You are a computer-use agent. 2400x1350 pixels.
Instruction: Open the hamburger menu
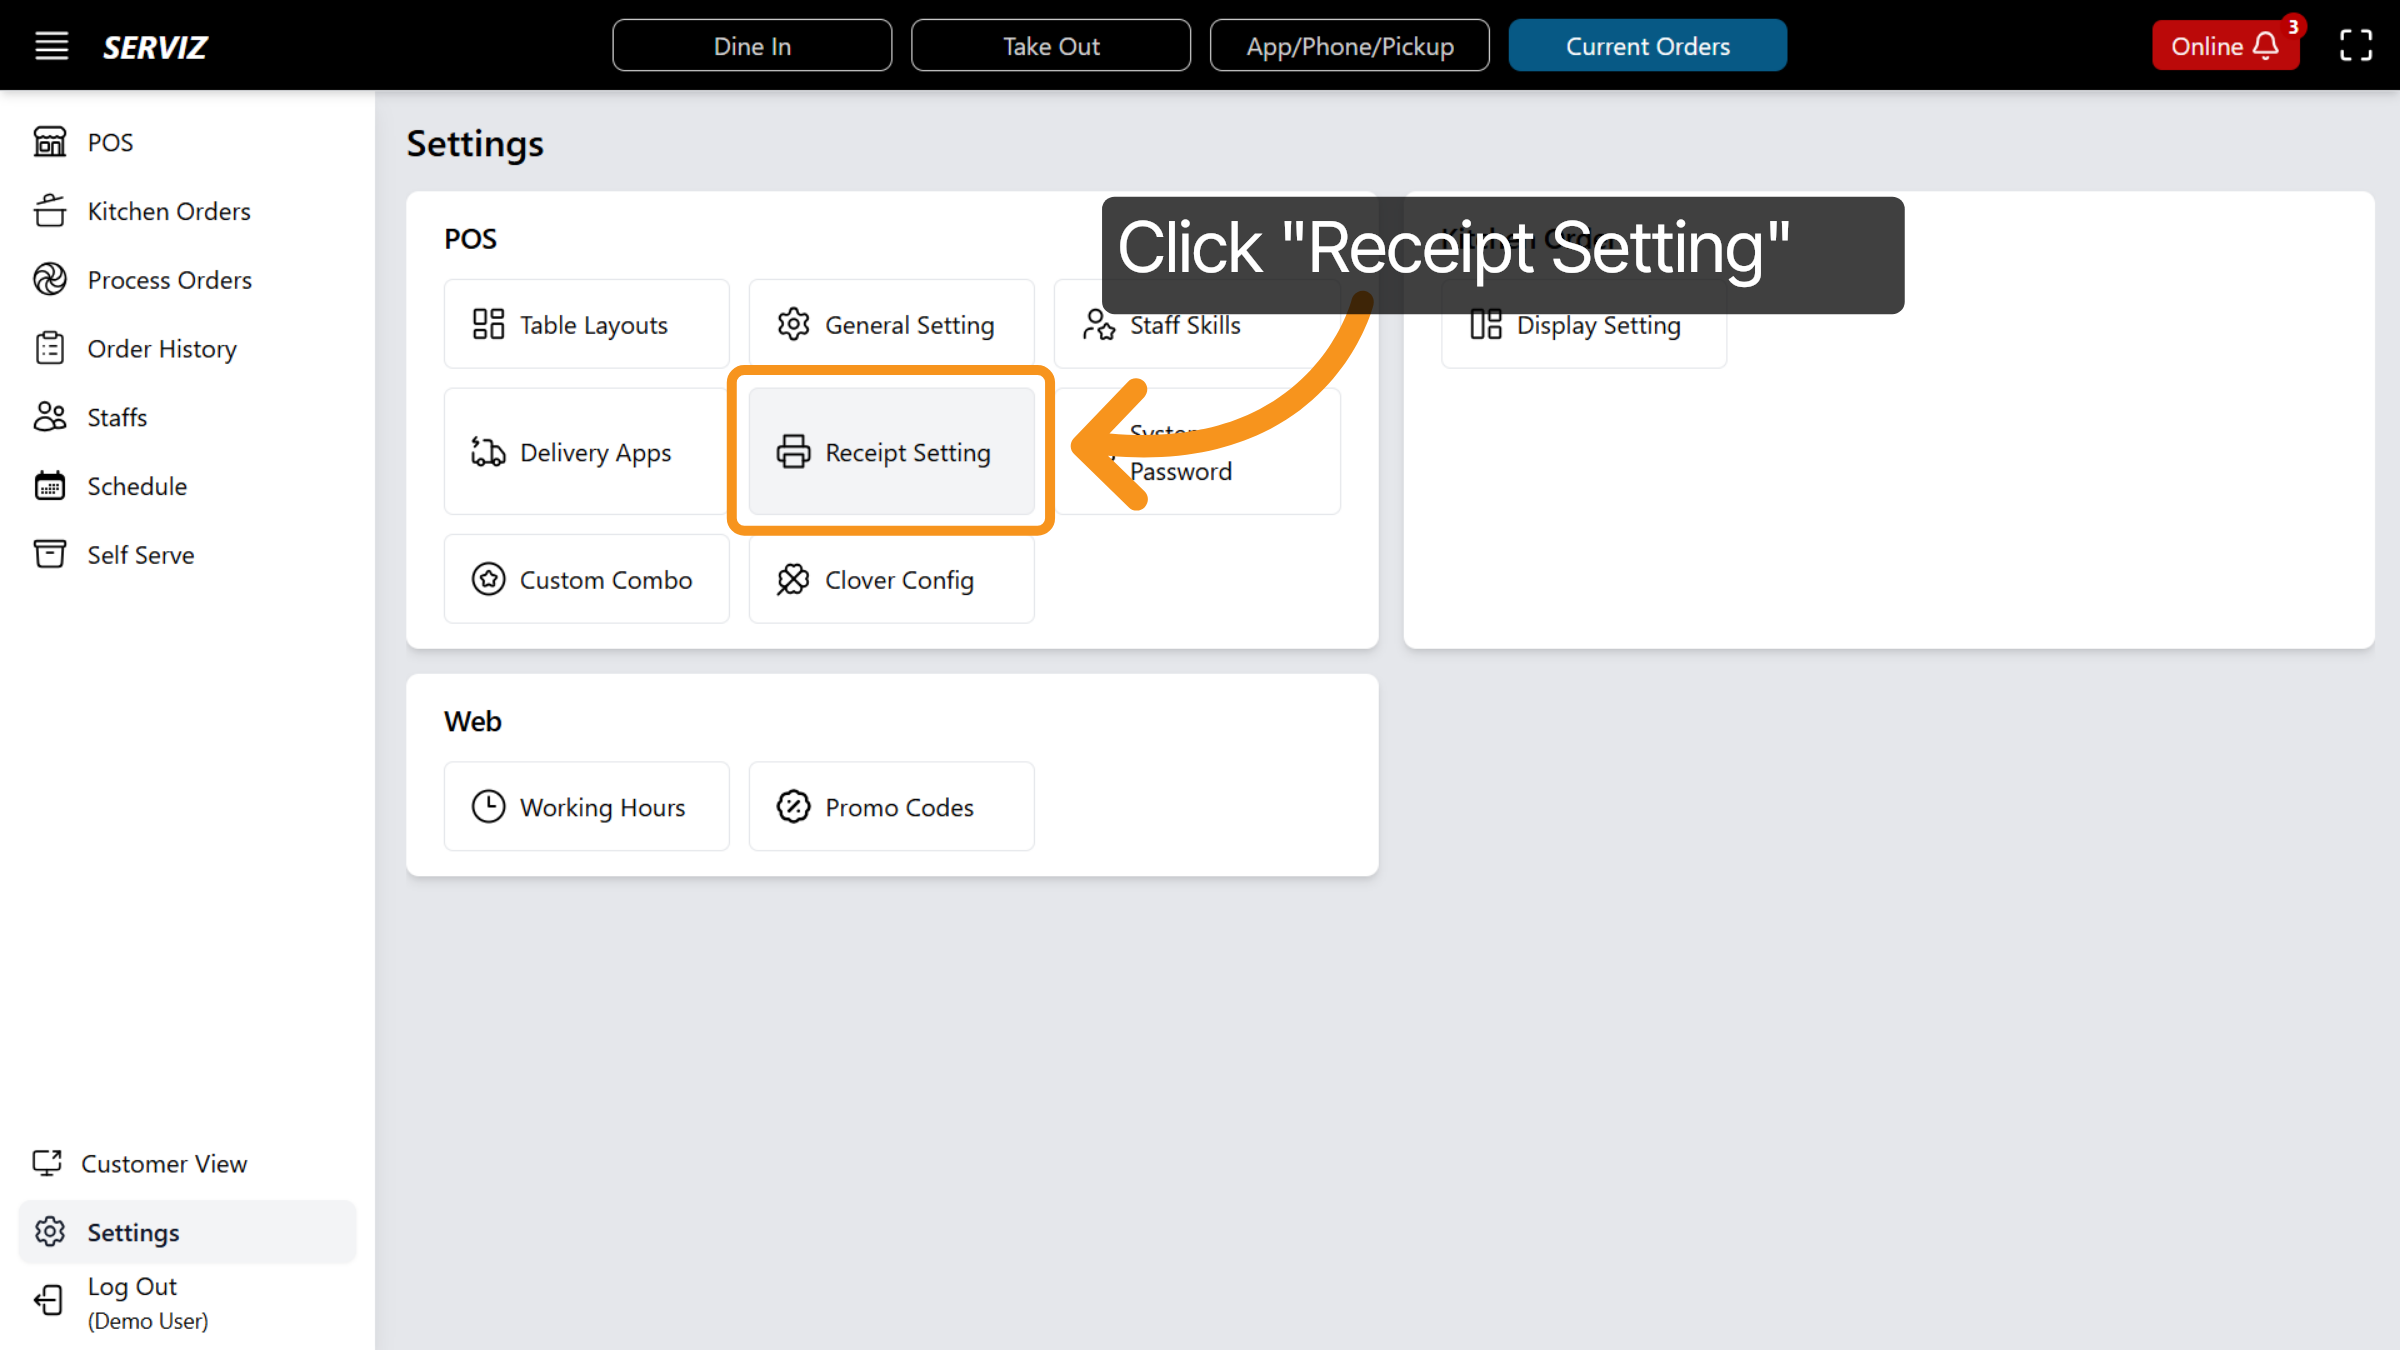coord(51,45)
